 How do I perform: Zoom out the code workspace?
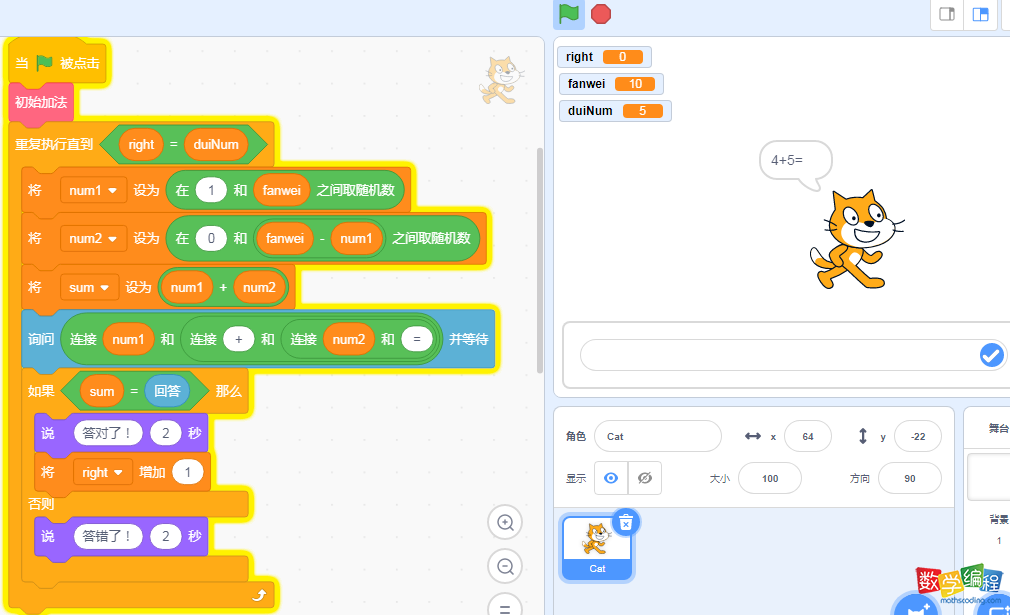(506, 566)
